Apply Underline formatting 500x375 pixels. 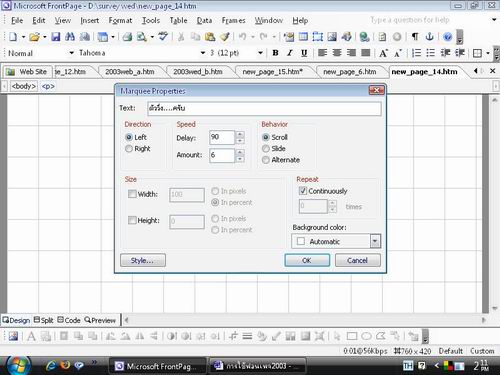[304, 53]
